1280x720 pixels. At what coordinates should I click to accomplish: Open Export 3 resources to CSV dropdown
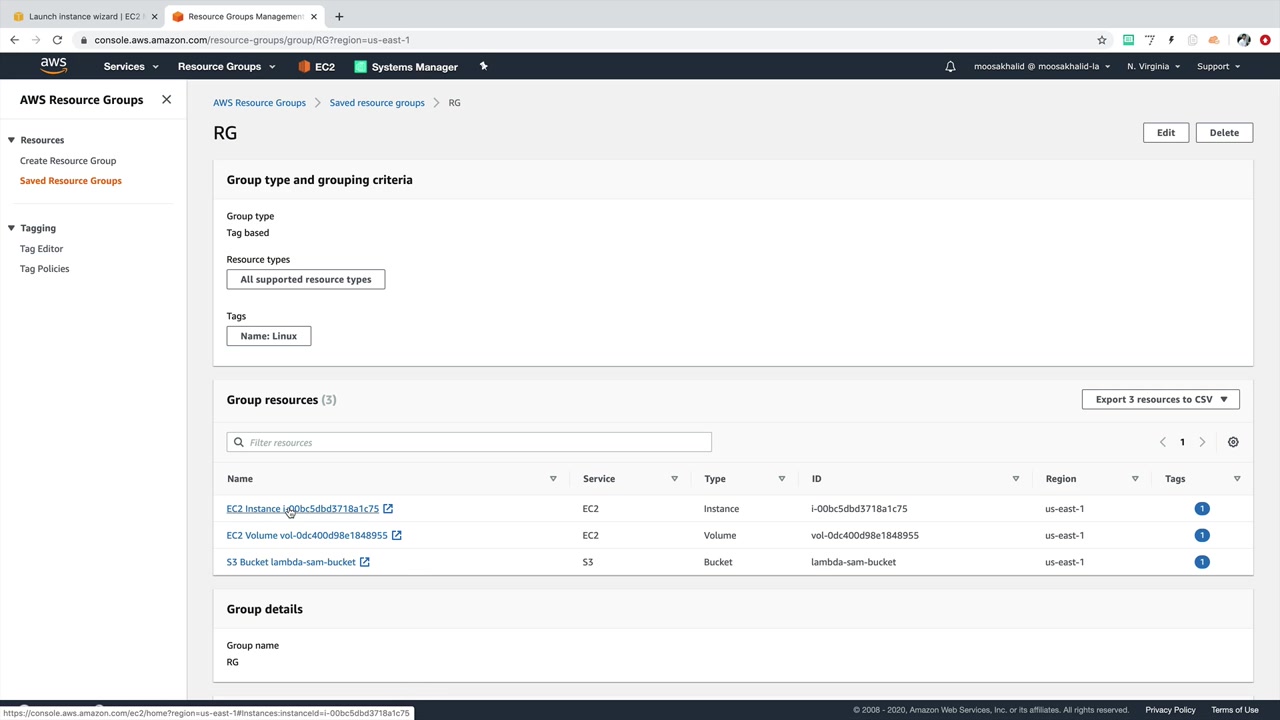pos(1161,399)
